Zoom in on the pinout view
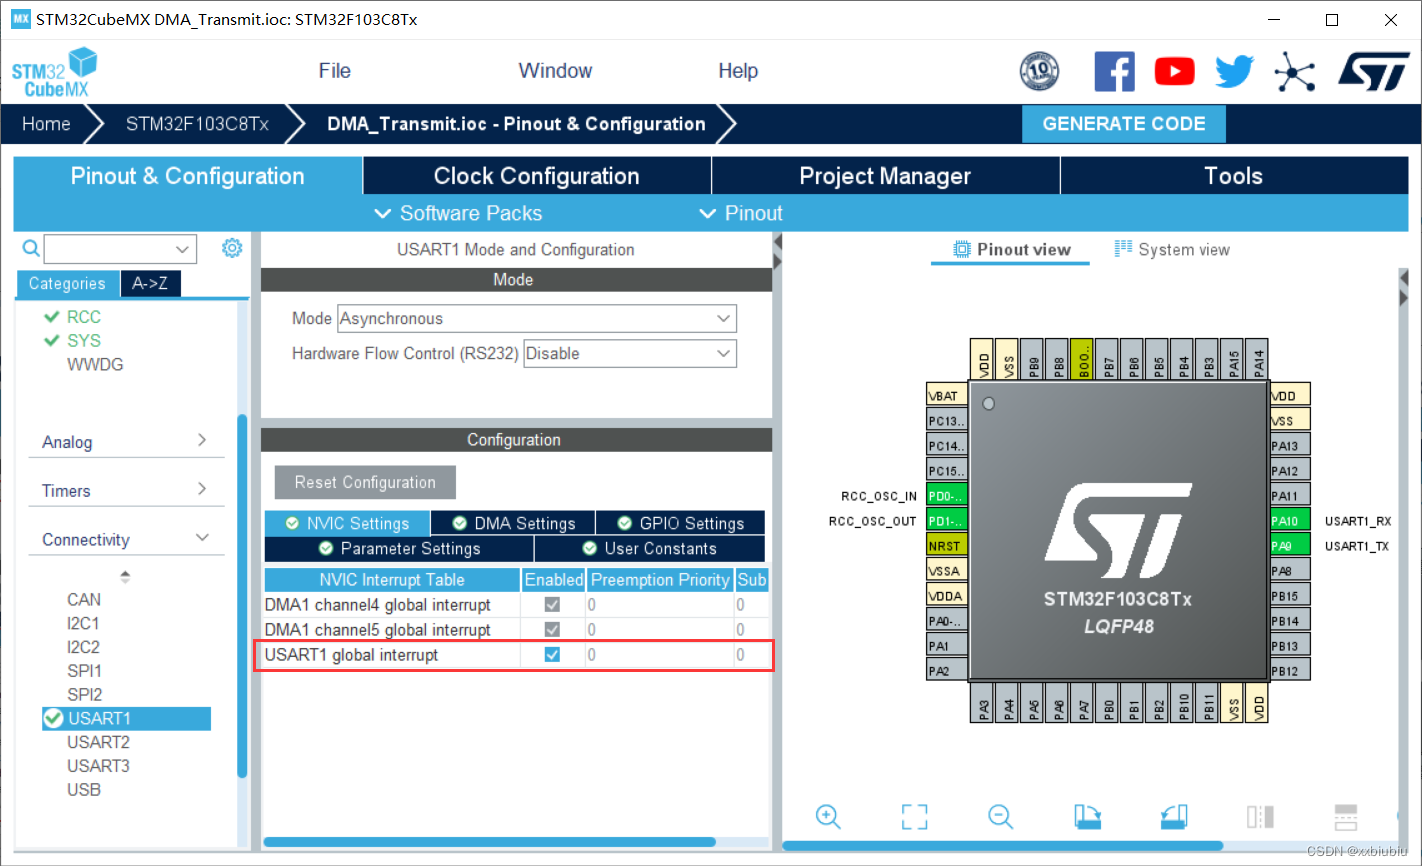The image size is (1422, 866). click(828, 817)
